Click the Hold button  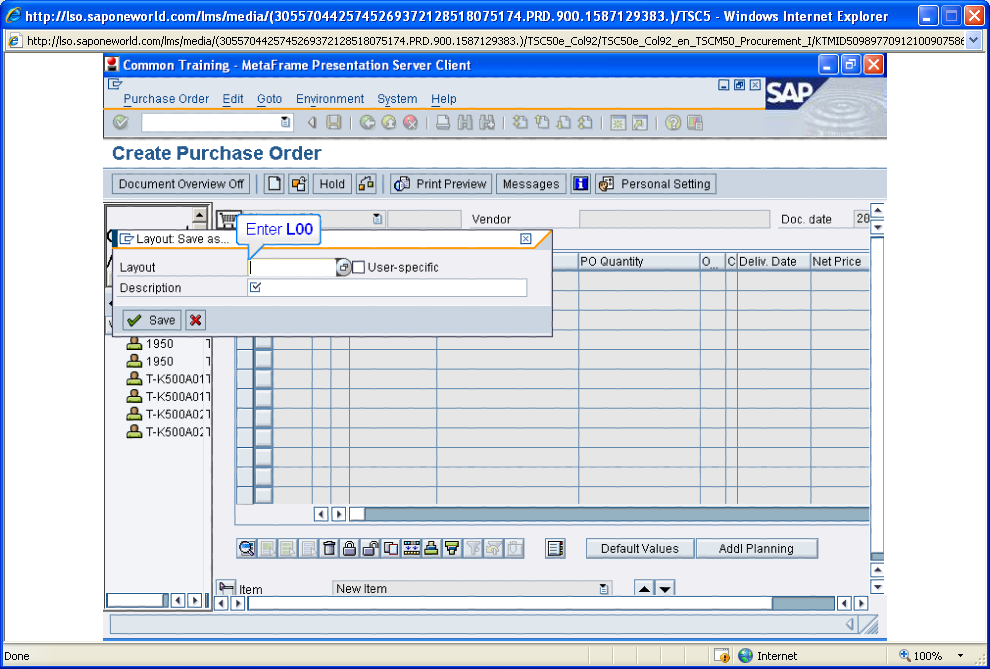[332, 184]
